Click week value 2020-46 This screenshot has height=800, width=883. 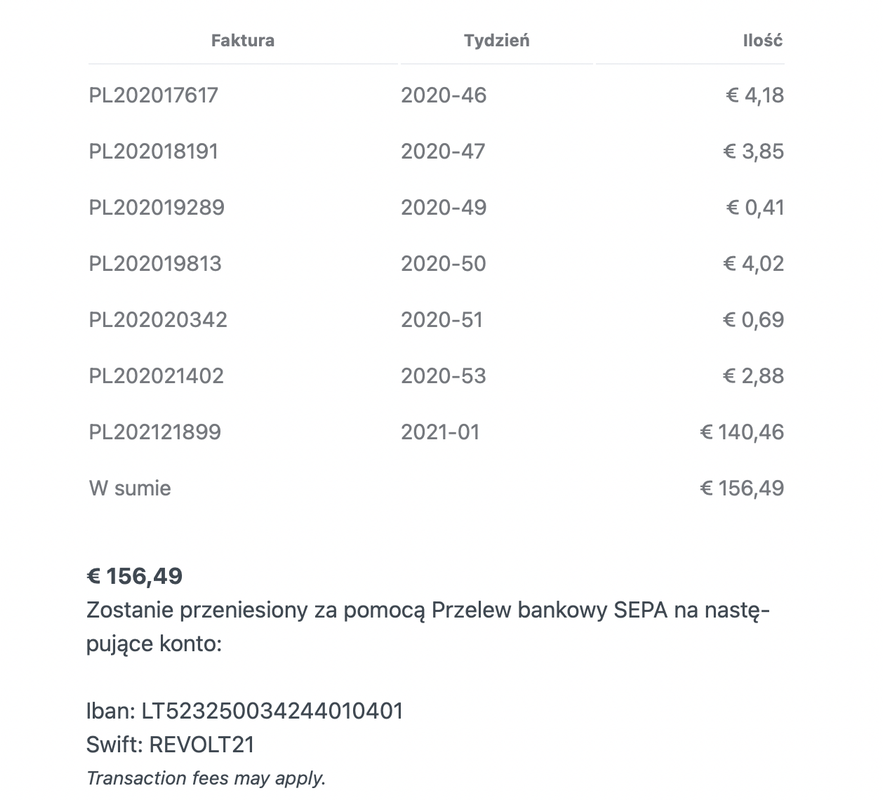[444, 95]
